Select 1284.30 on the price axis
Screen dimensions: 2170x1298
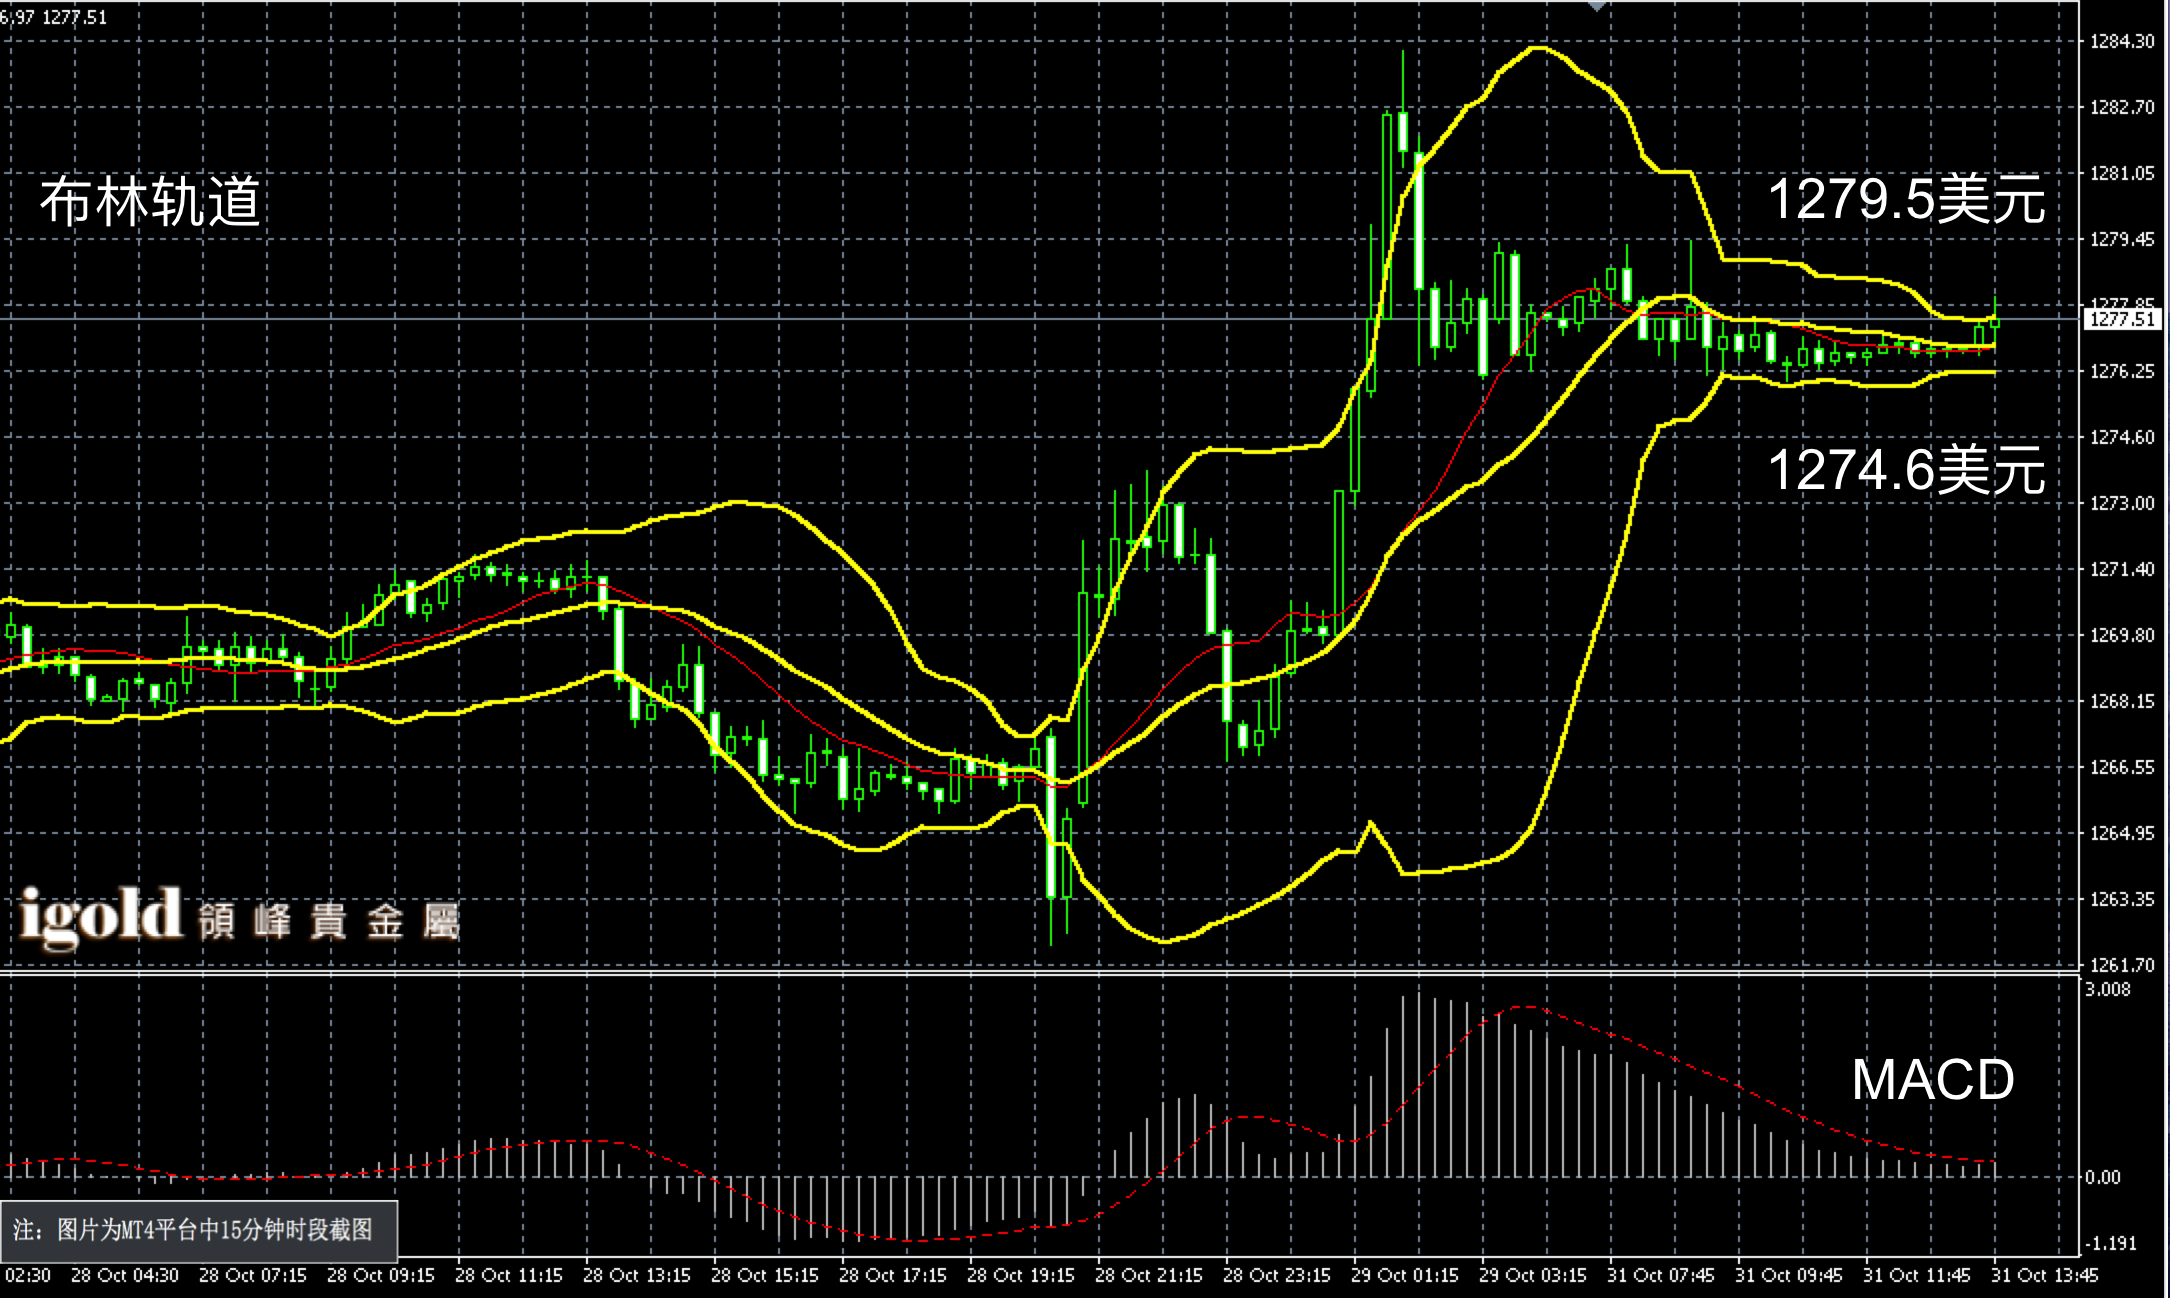click(2122, 41)
